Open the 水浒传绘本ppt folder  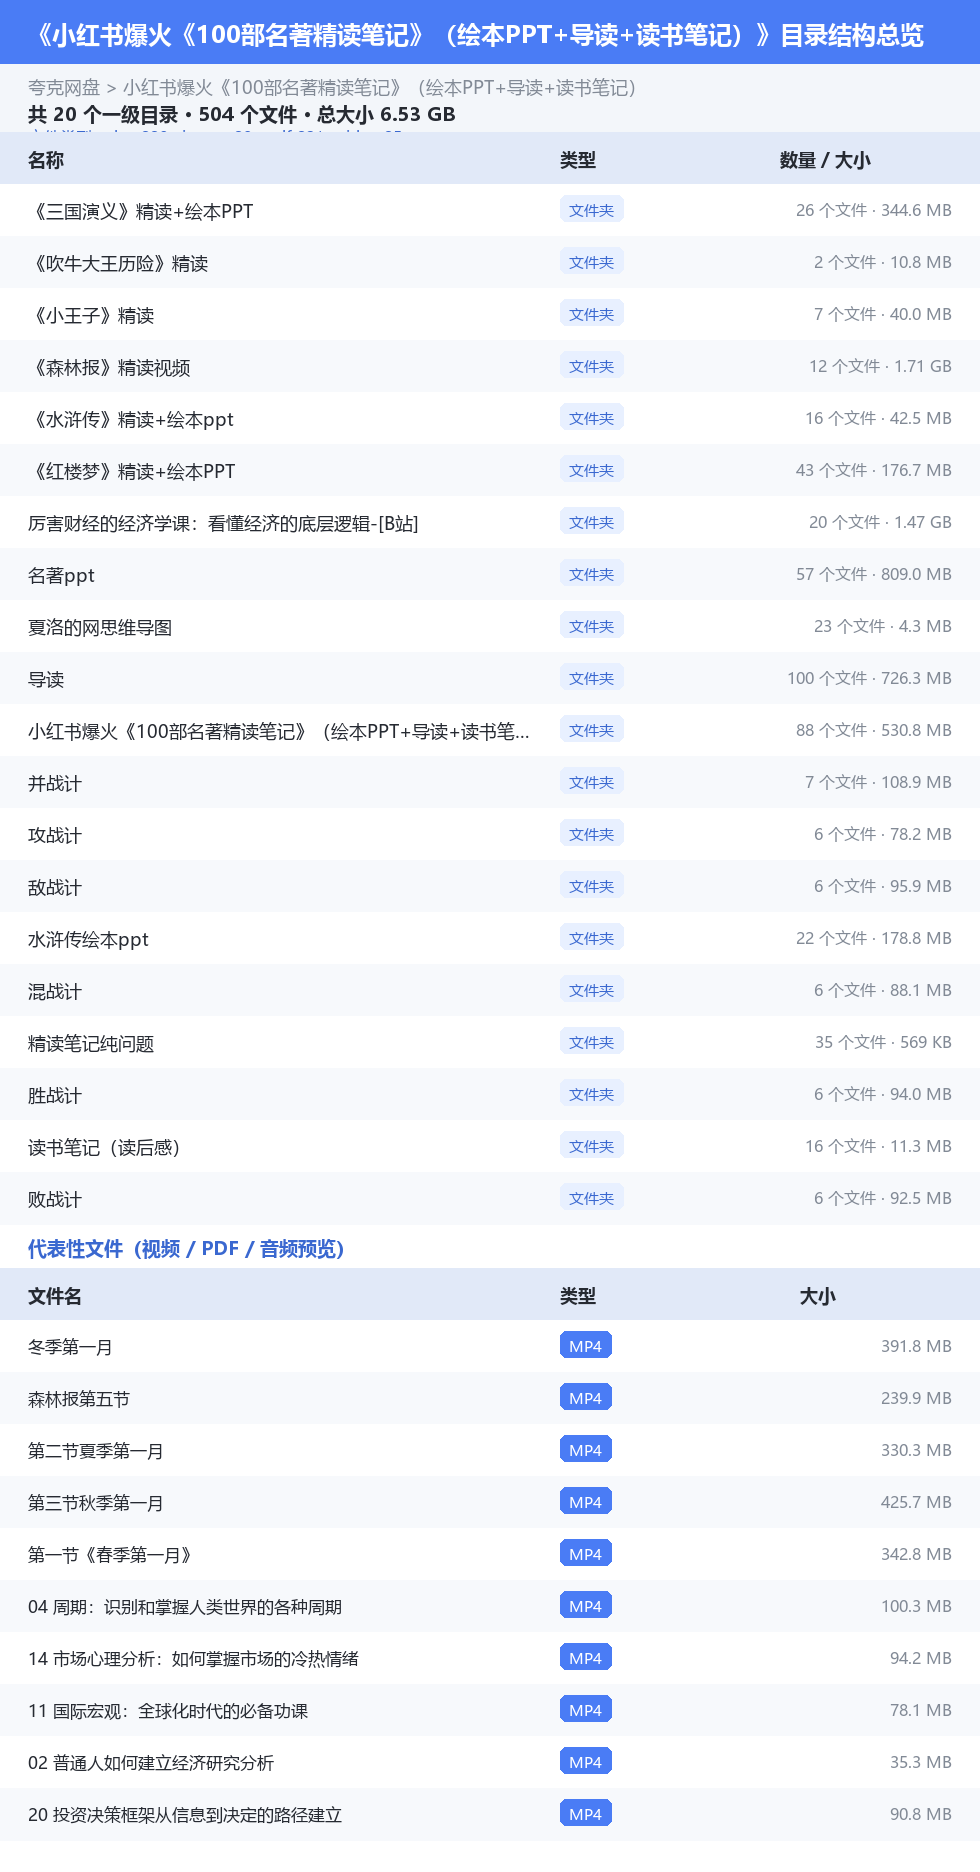[88, 939]
